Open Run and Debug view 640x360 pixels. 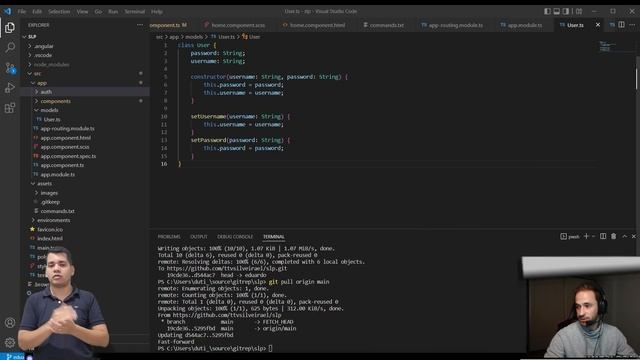click(10, 88)
